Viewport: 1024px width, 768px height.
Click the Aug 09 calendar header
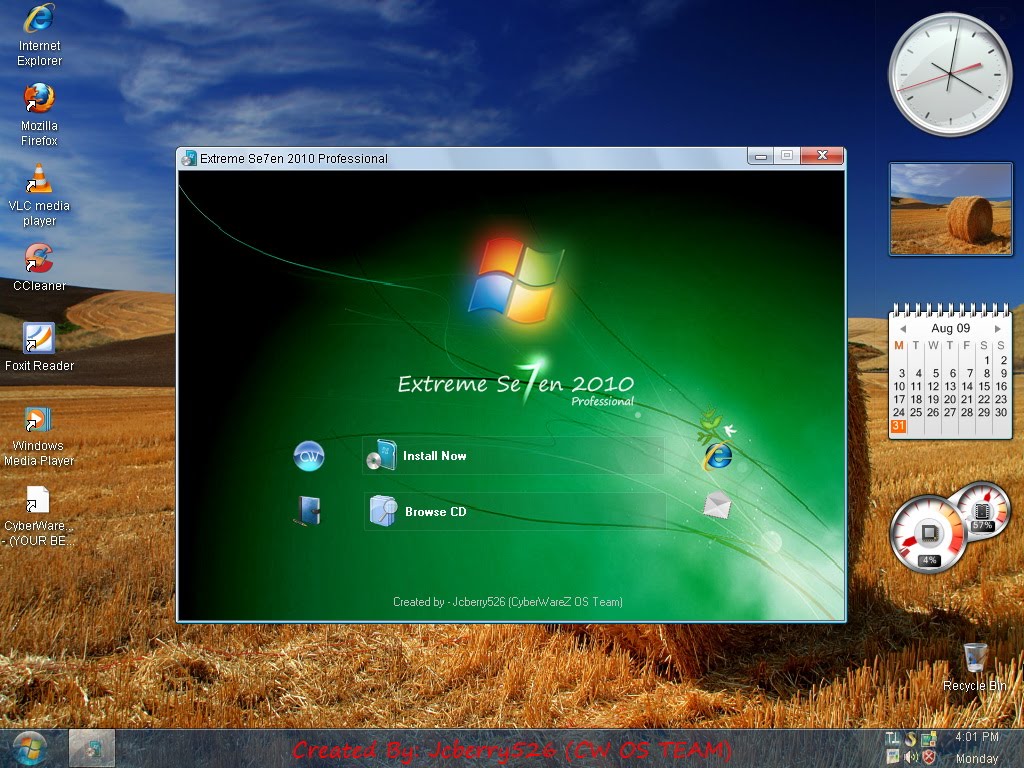[950, 328]
